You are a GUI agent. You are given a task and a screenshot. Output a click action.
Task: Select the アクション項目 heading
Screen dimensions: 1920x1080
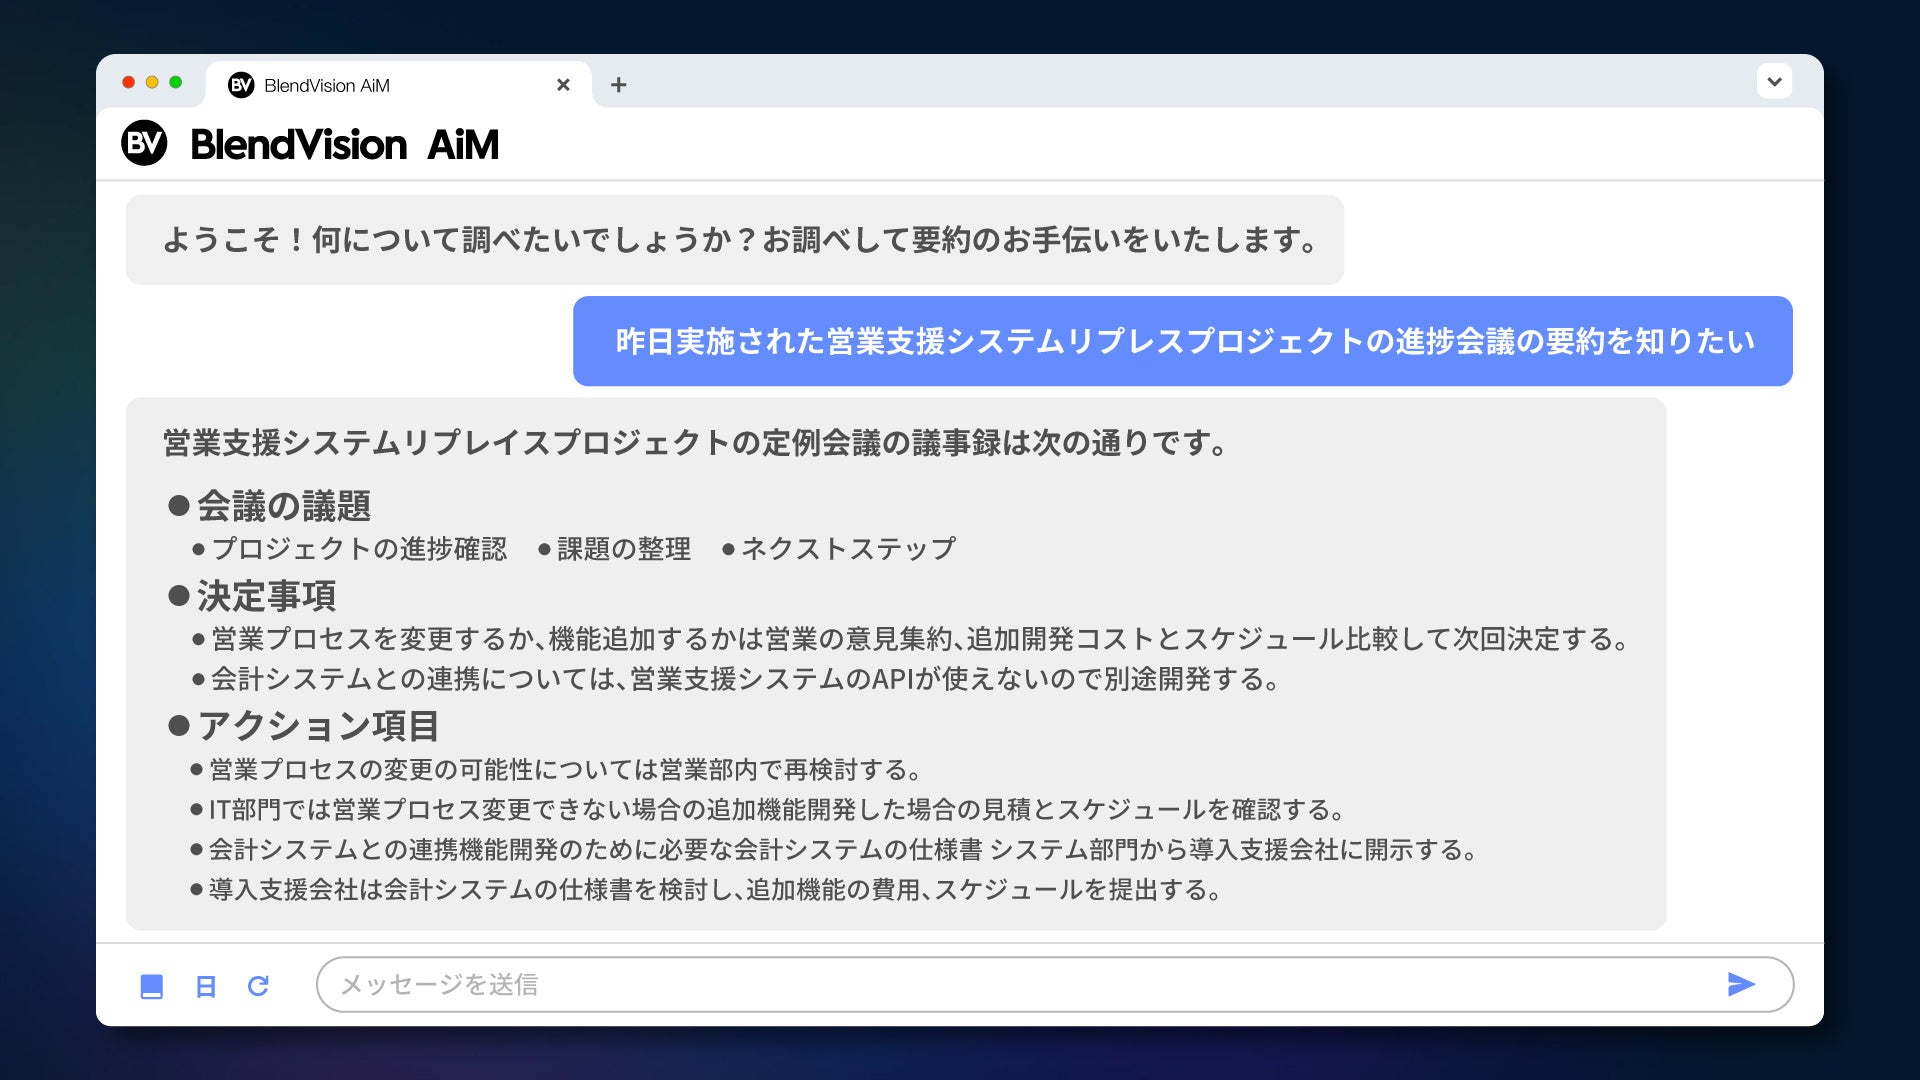(320, 727)
